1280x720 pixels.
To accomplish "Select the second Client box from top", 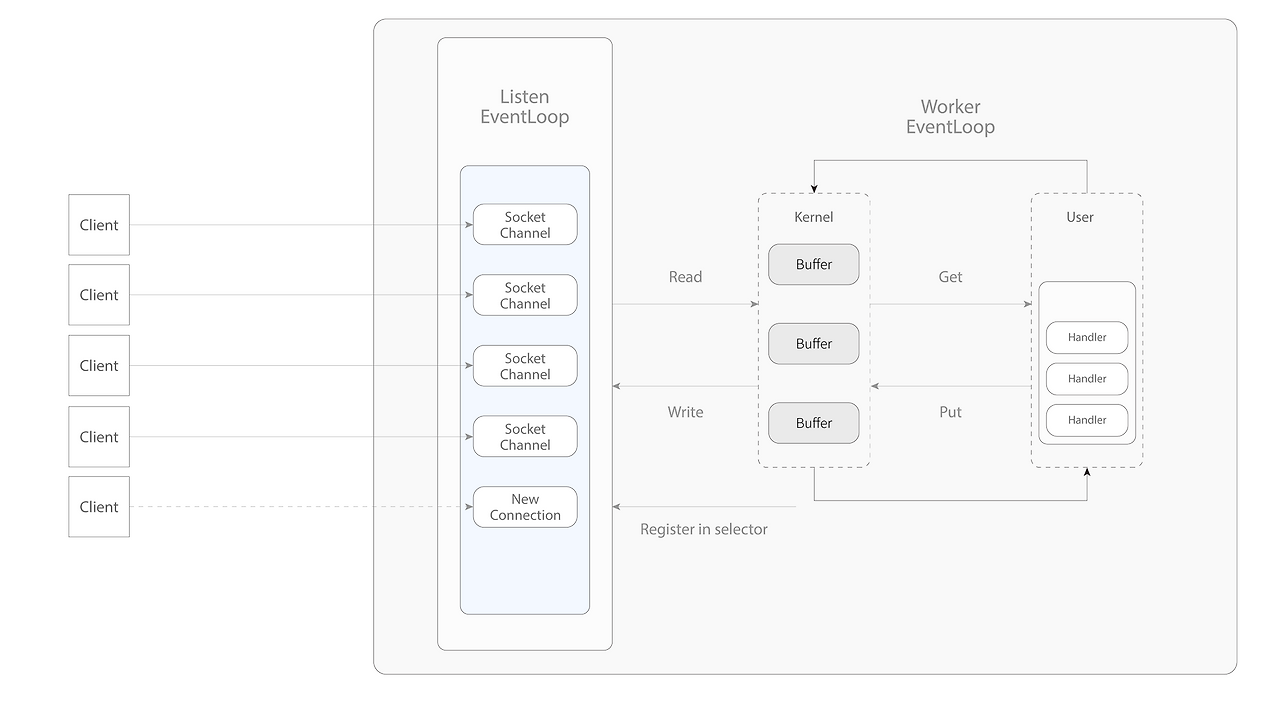I will [x=99, y=295].
